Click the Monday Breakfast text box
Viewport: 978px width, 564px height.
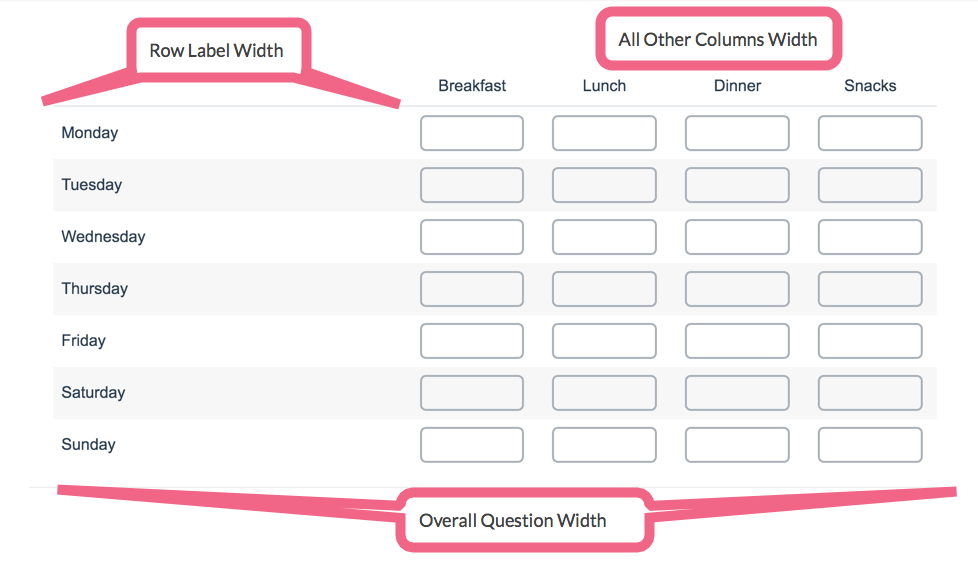[472, 133]
